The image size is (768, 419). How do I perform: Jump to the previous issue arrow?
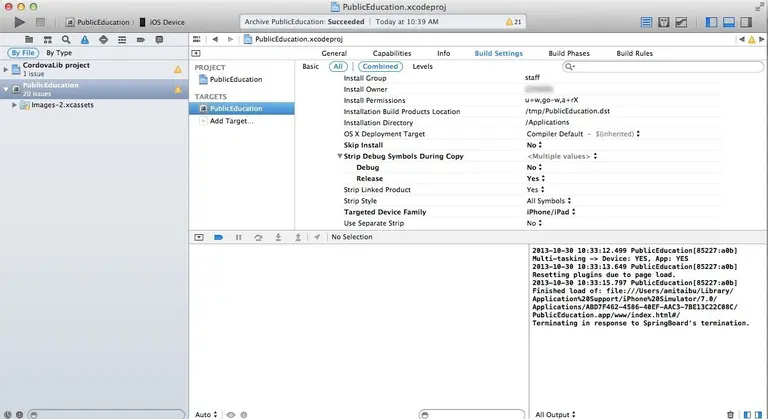tap(742, 39)
